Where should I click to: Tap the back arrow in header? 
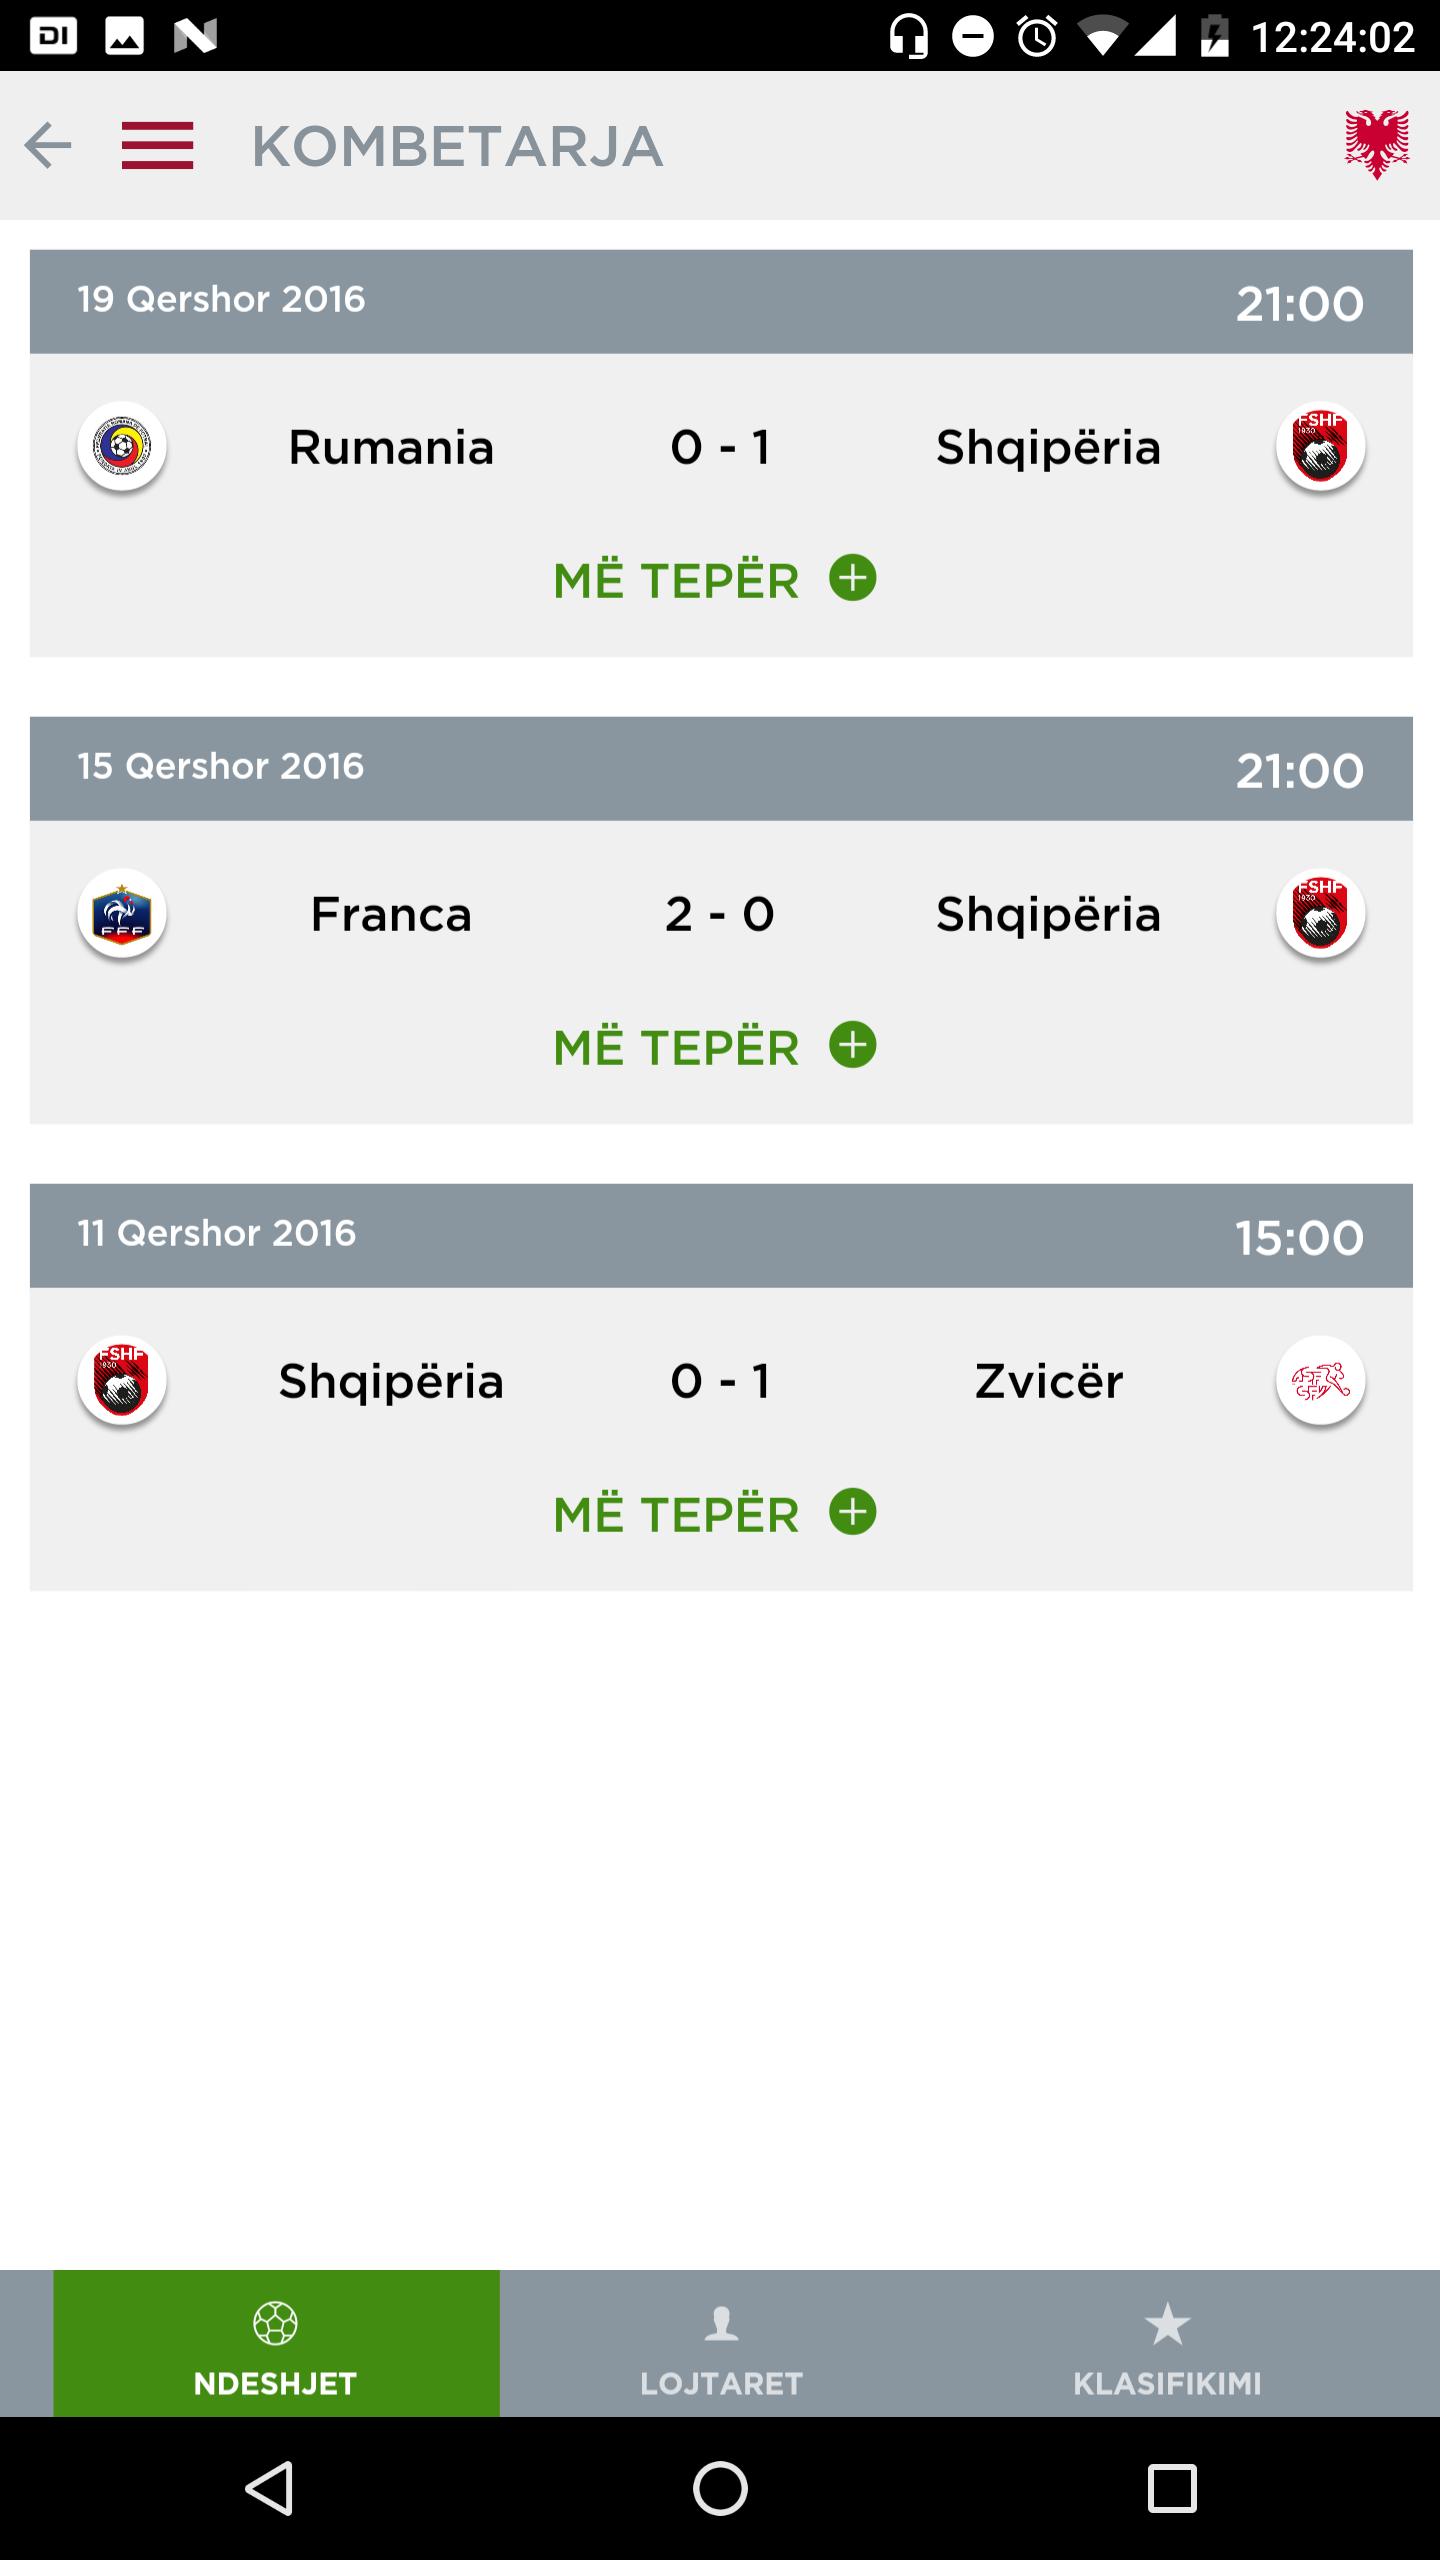tap(48, 146)
